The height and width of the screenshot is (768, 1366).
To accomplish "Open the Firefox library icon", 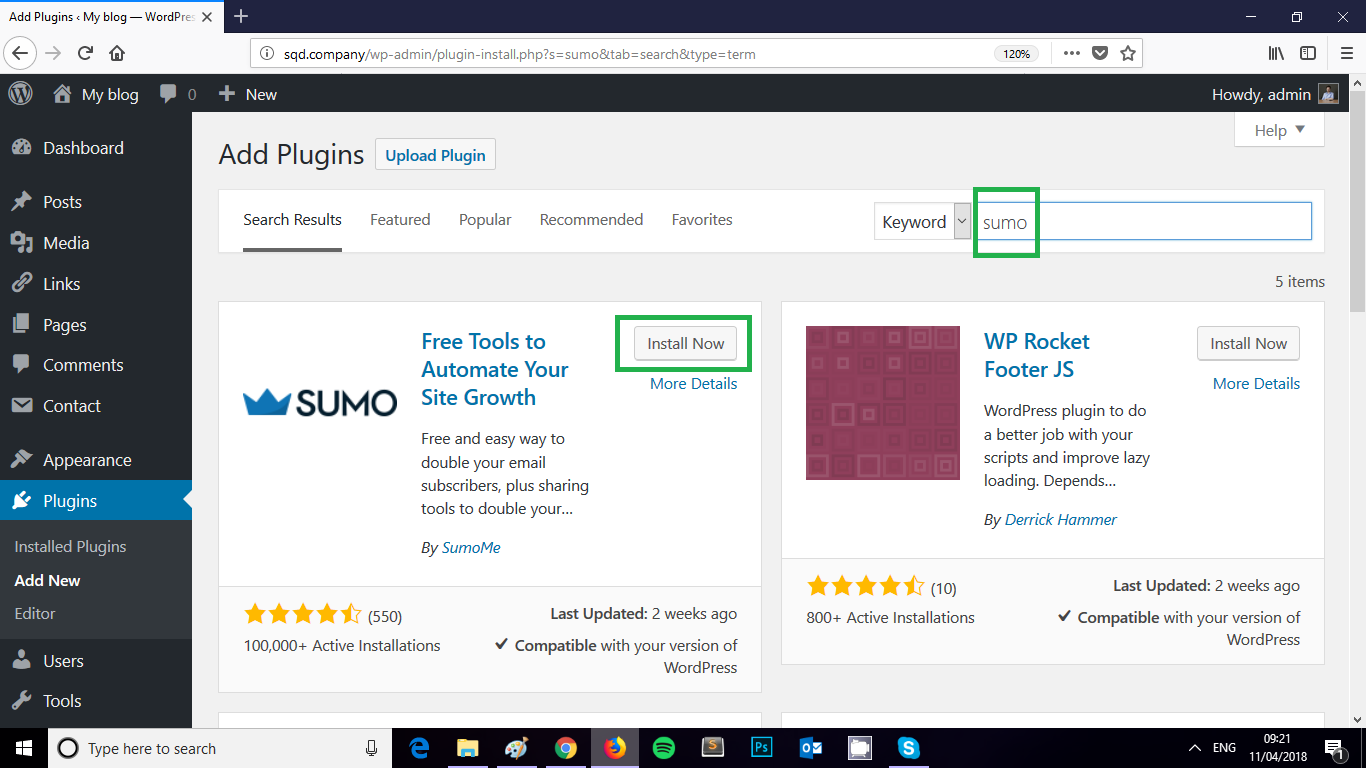I will coord(1277,53).
